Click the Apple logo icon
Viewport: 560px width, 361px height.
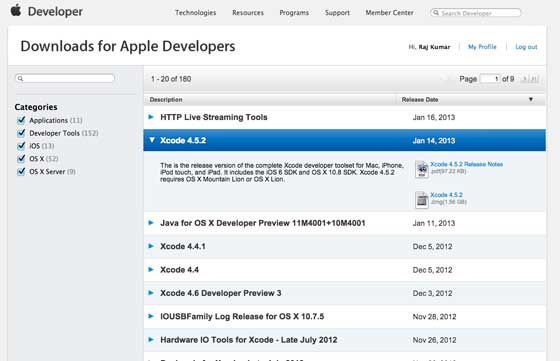[x=16, y=10]
